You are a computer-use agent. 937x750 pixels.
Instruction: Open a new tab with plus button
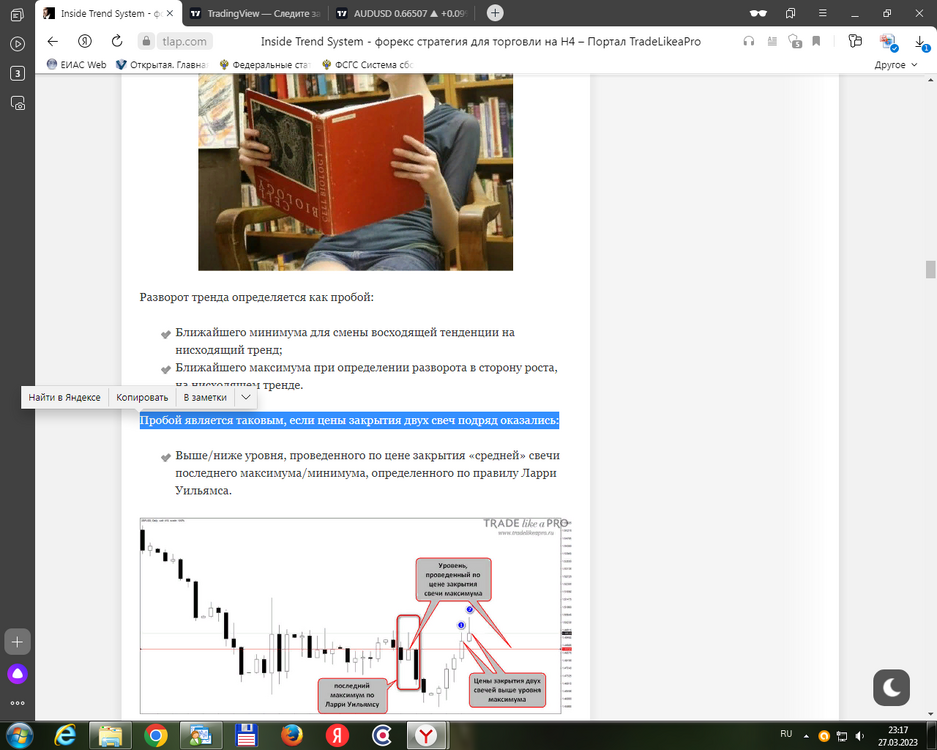[x=495, y=13]
